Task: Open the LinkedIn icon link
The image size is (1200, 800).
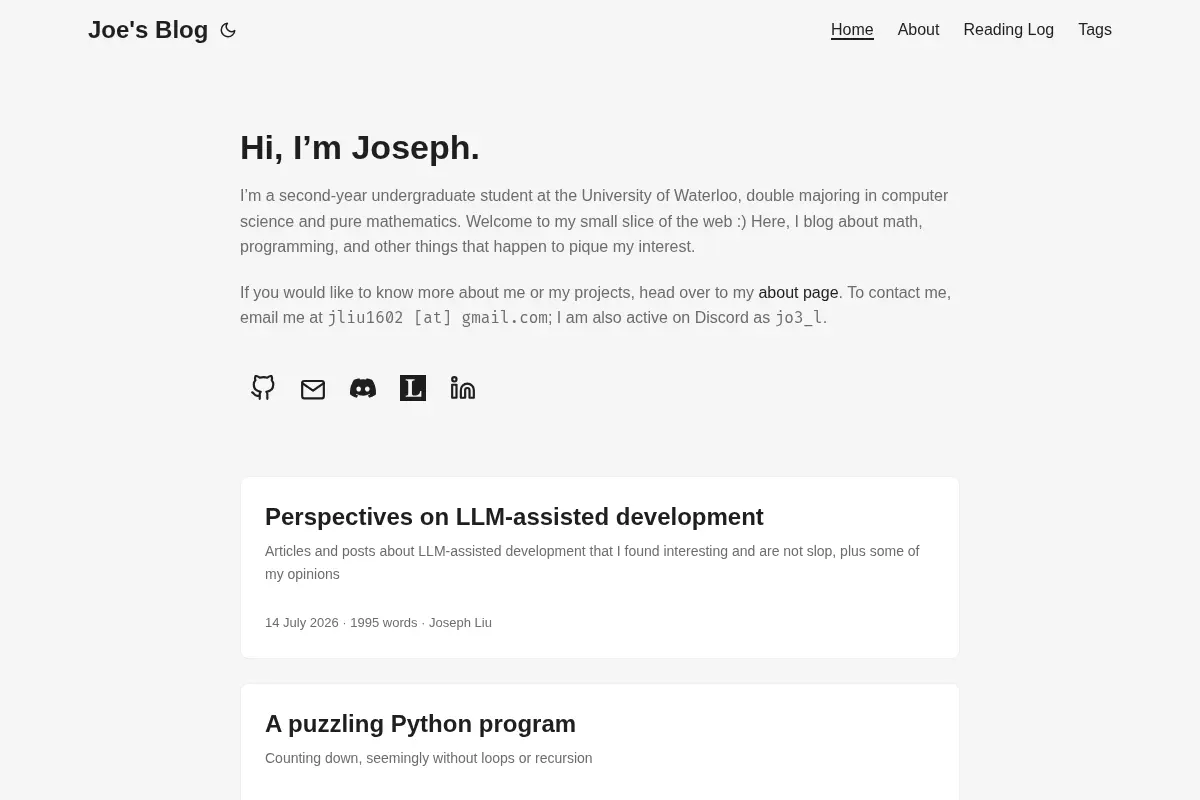Action: click(463, 388)
